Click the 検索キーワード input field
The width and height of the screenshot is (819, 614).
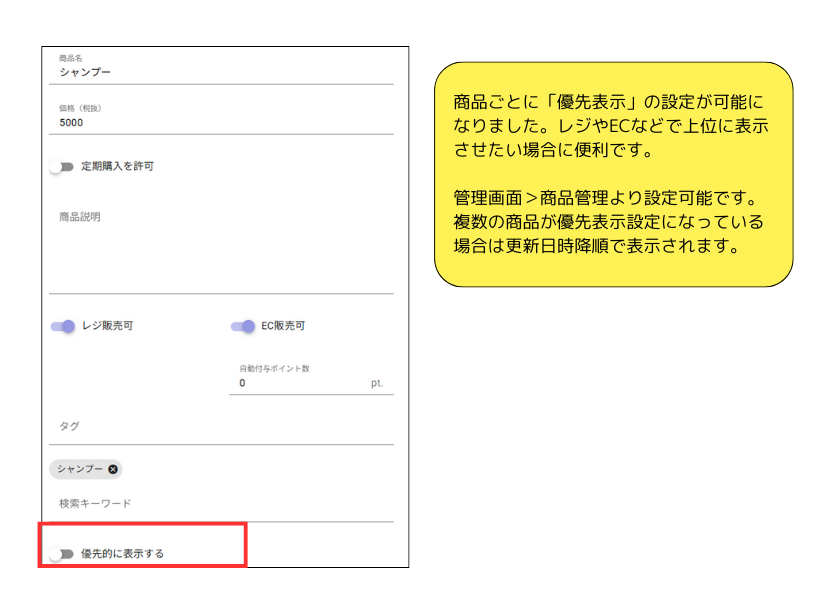[221, 503]
